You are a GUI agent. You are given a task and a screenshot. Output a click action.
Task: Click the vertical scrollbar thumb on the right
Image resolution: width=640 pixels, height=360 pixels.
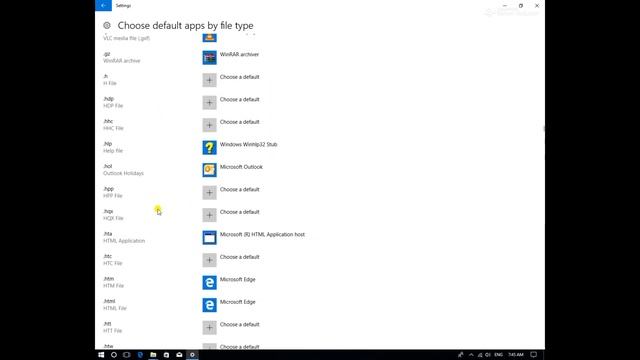click(x=544, y=129)
